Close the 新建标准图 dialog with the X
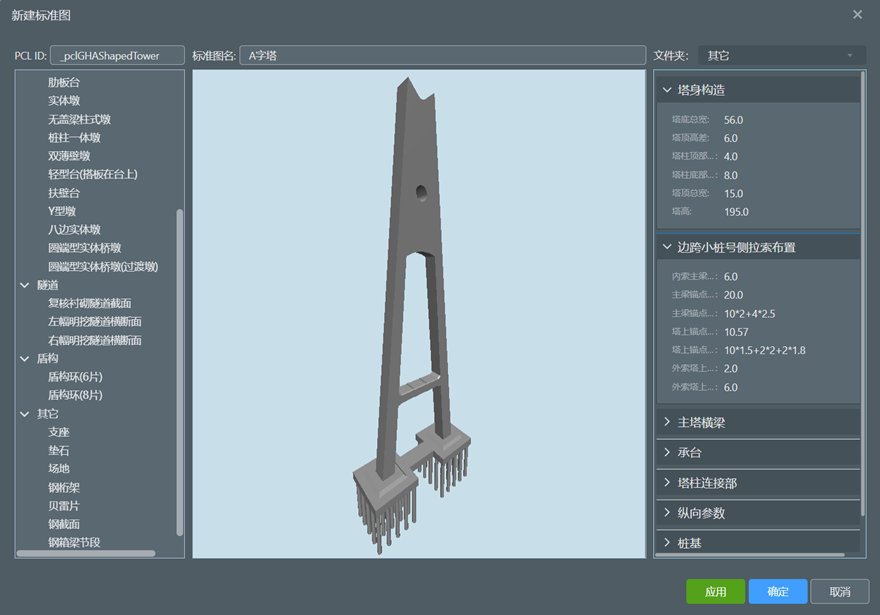 click(x=857, y=15)
